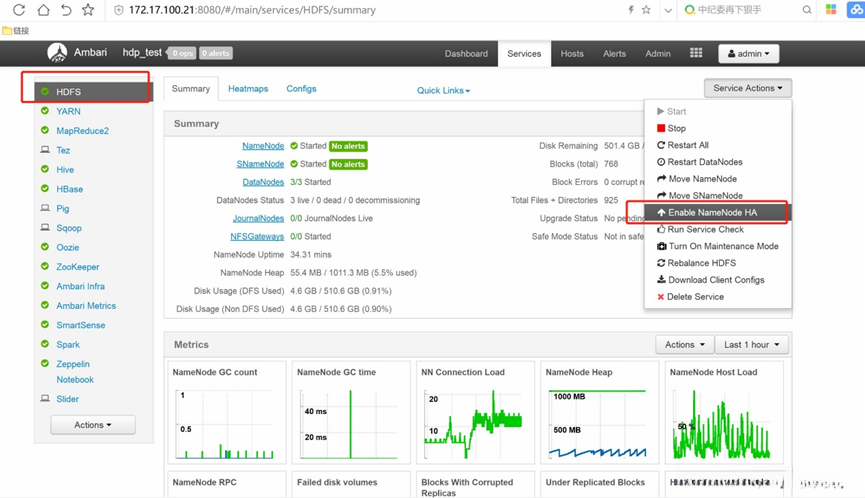Click the browser undo/back arrow icon

click(x=66, y=10)
